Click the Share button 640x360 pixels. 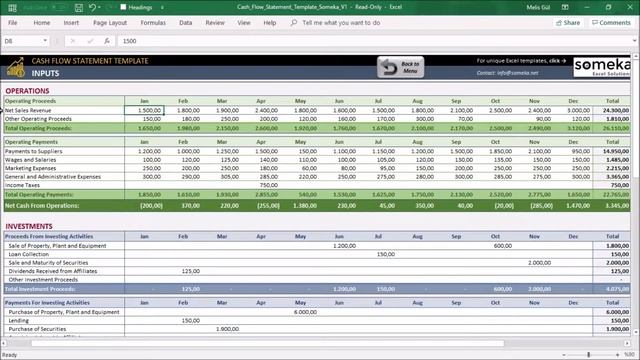coord(568,23)
